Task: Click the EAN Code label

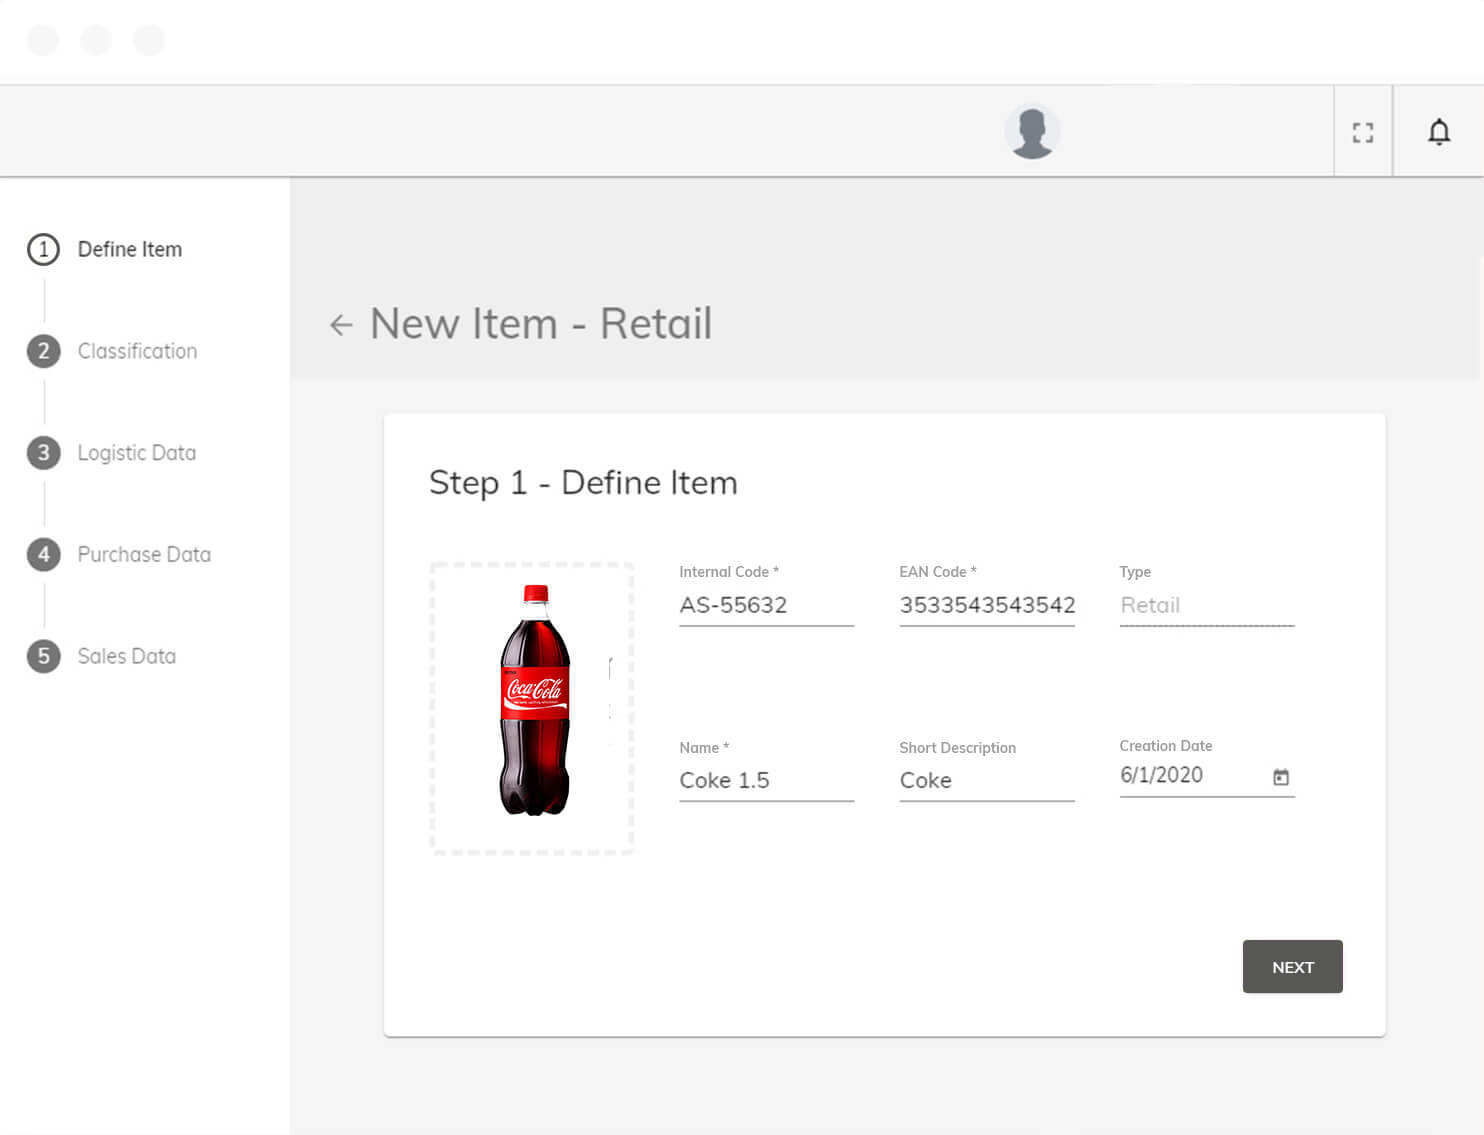Action: 938,572
